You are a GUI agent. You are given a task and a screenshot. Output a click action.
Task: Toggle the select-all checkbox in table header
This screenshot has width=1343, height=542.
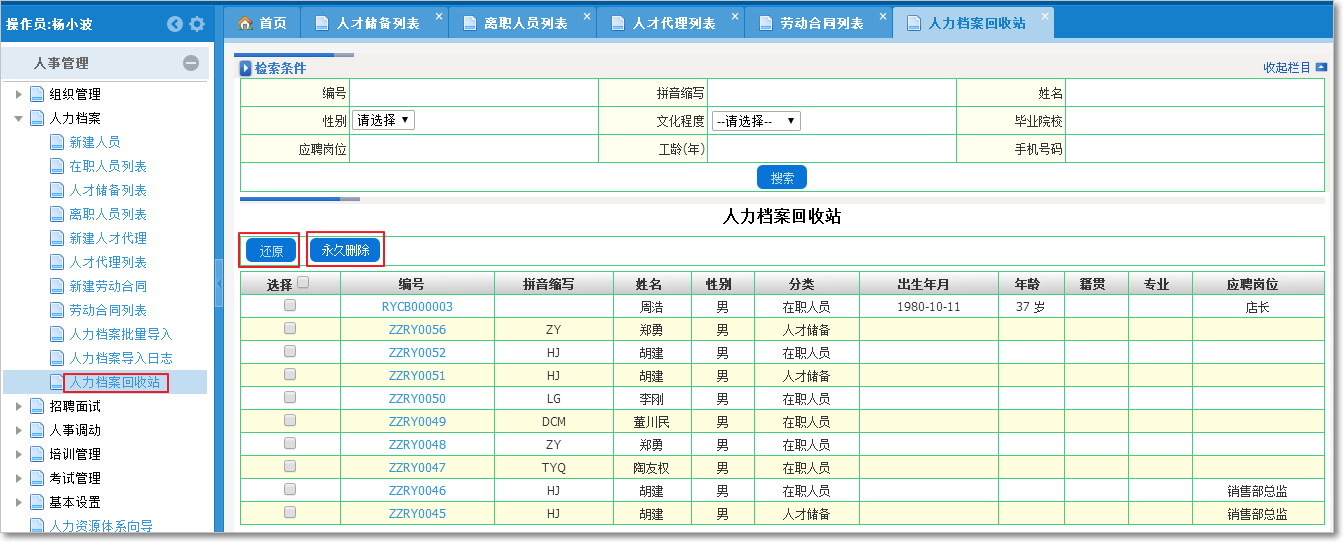[303, 283]
